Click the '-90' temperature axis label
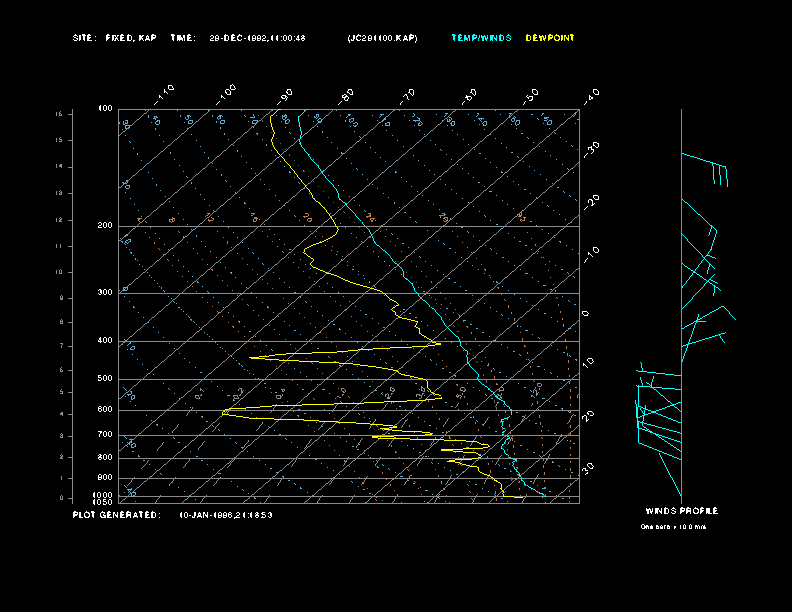Viewport: 792px width, 612px height. (x=285, y=96)
